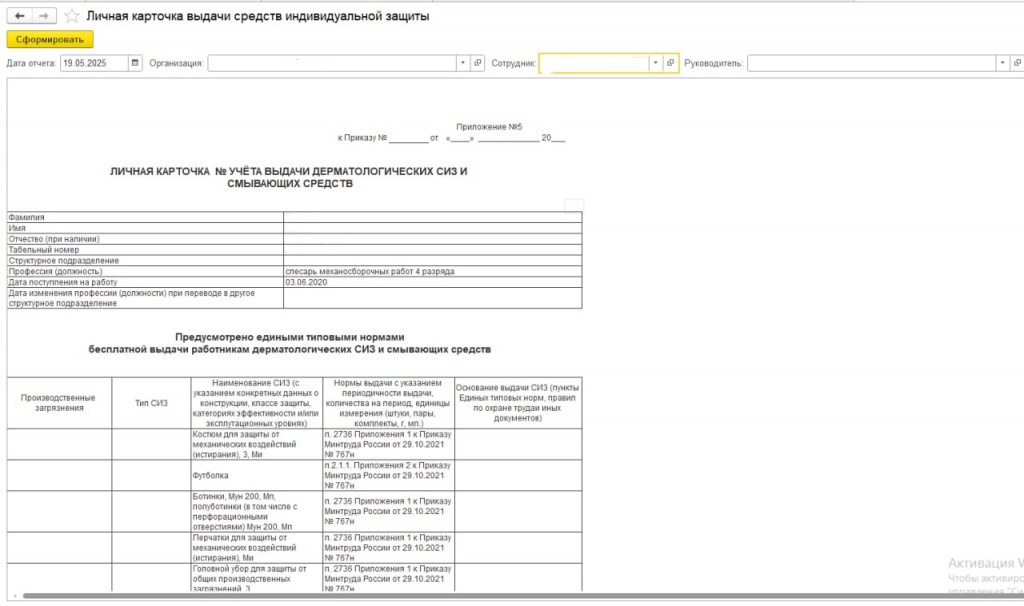Go back using the left arrow button
This screenshot has height=606, width=1024.
pyautogui.click(x=20, y=16)
